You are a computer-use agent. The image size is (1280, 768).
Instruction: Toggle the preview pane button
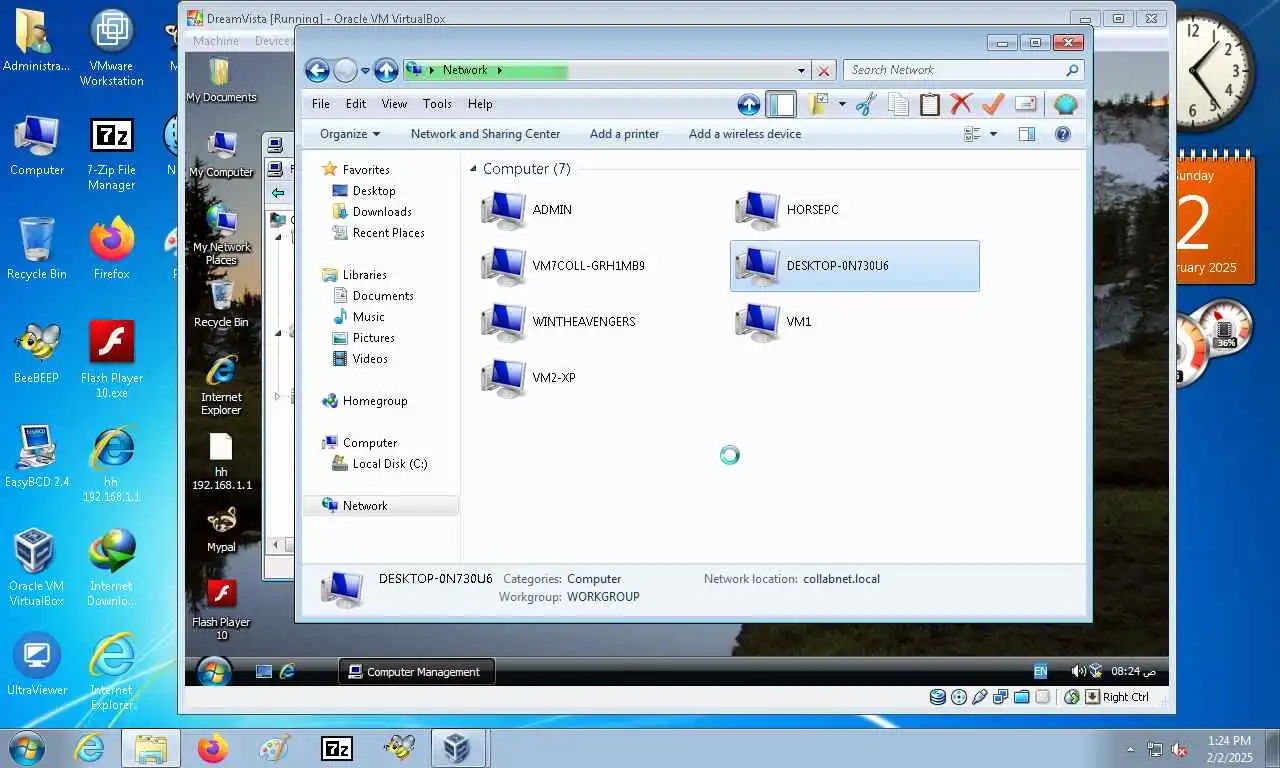1026,134
